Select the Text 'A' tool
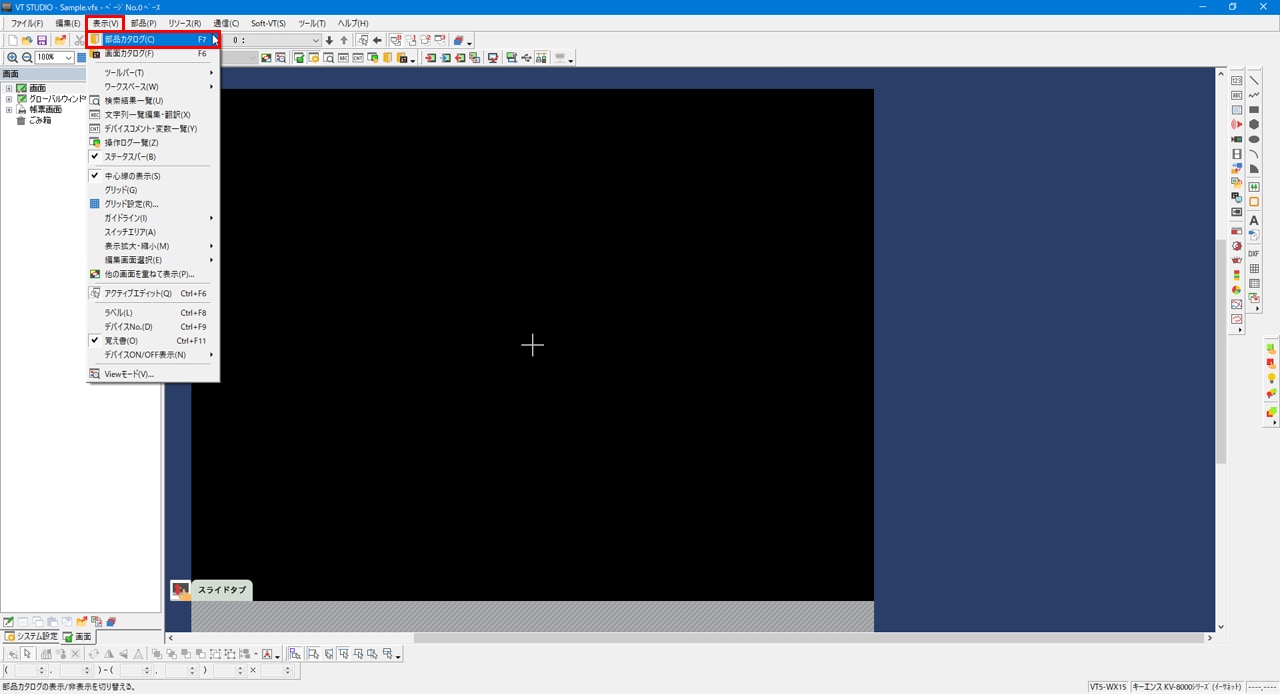Viewport: 1280px width, 694px height. [1254, 220]
